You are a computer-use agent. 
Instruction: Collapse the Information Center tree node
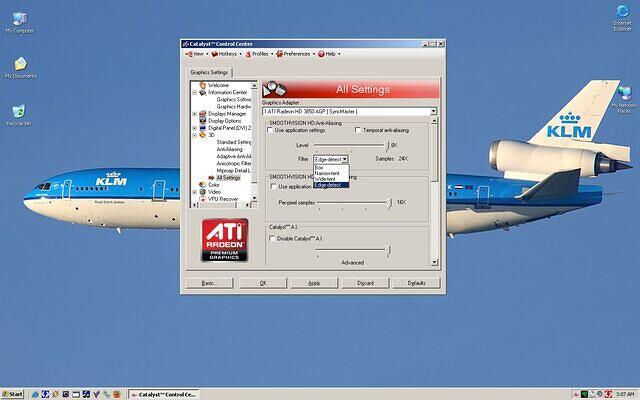[195, 93]
